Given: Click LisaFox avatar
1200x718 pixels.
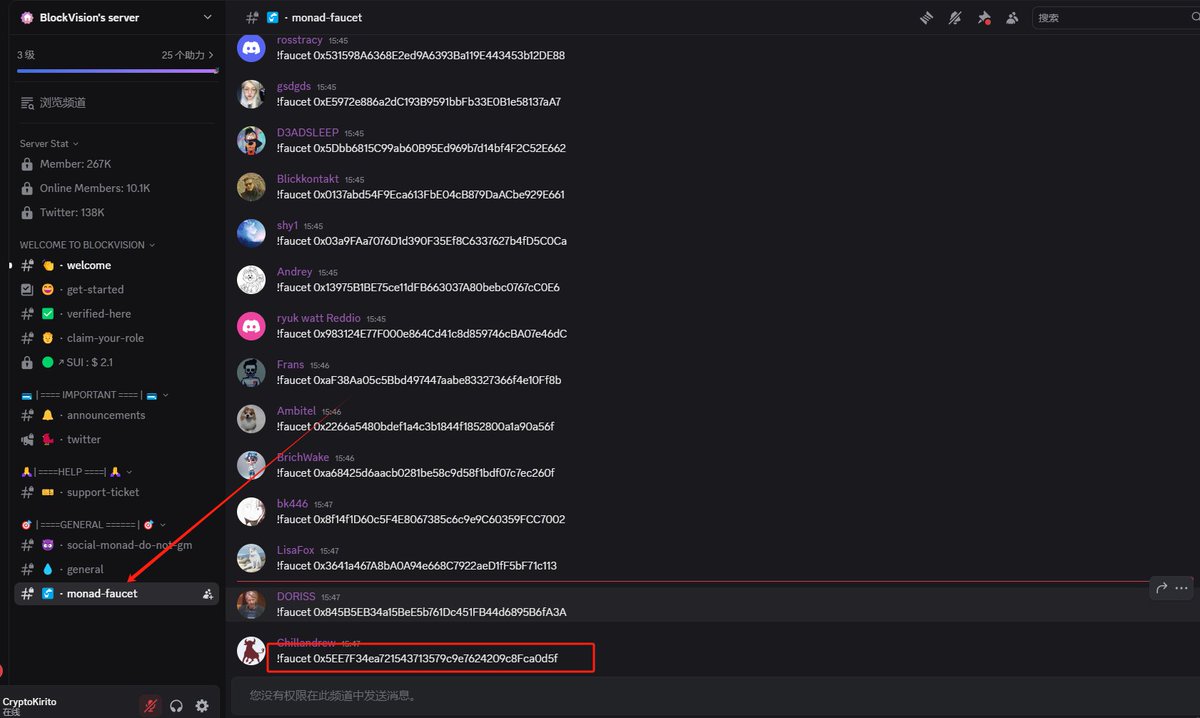Looking at the screenshot, I should [x=251, y=558].
